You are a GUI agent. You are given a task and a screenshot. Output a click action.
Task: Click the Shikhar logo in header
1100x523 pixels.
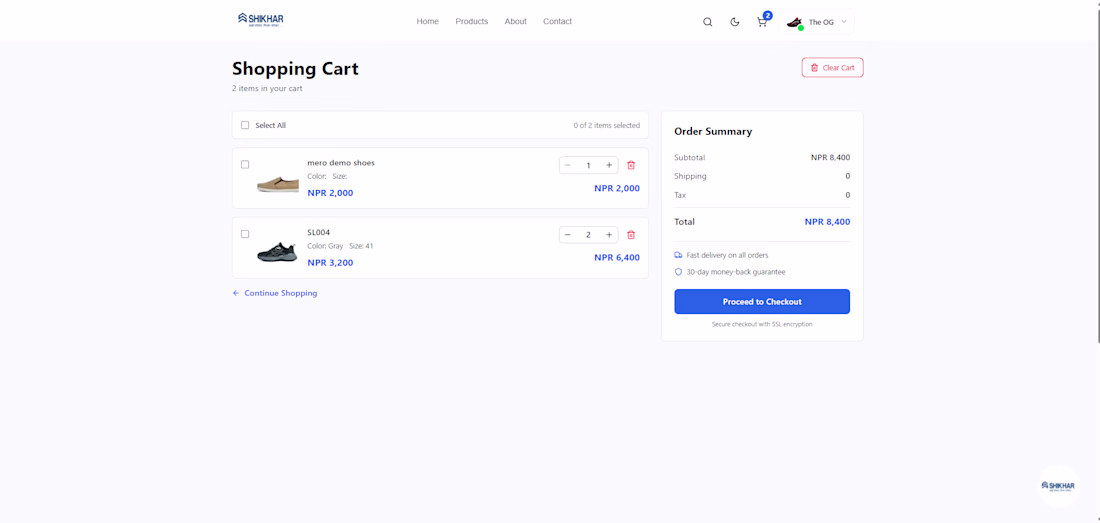click(261, 20)
